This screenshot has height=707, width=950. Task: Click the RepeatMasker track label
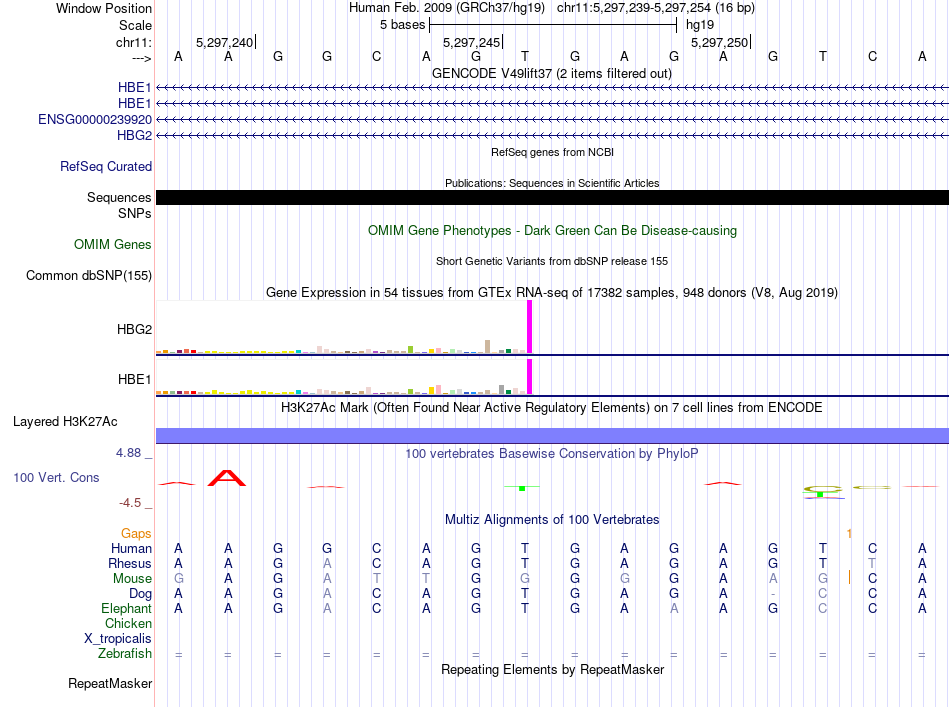point(110,683)
